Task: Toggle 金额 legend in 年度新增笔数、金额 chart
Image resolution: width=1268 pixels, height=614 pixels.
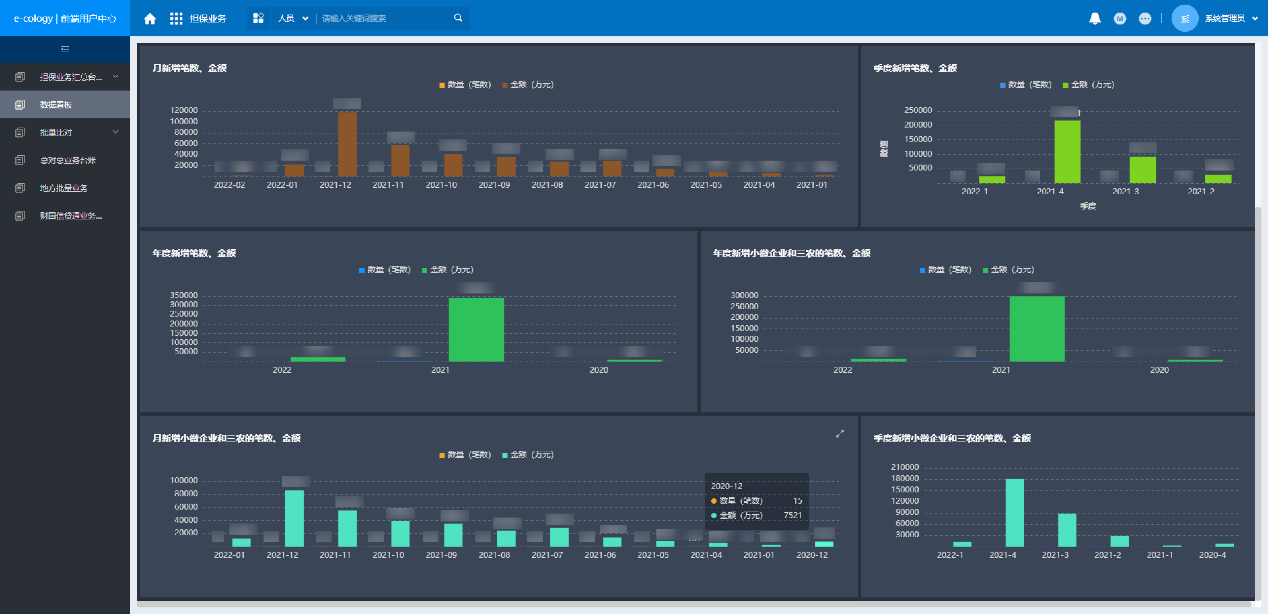Action: pyautogui.click(x=447, y=270)
